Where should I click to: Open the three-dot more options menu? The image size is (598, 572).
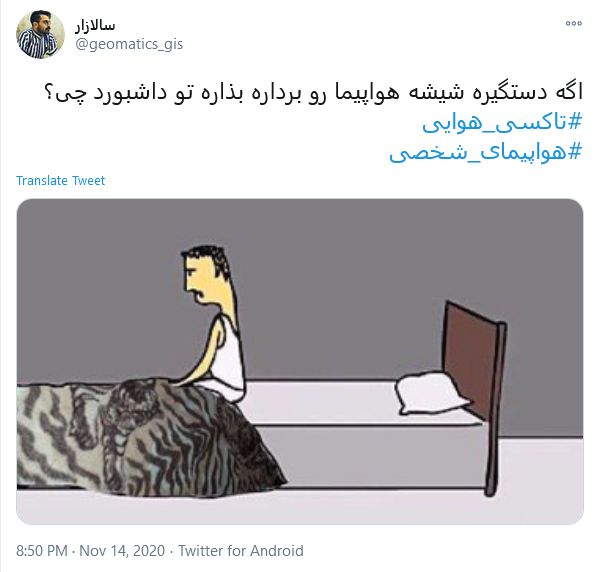pyautogui.click(x=574, y=23)
